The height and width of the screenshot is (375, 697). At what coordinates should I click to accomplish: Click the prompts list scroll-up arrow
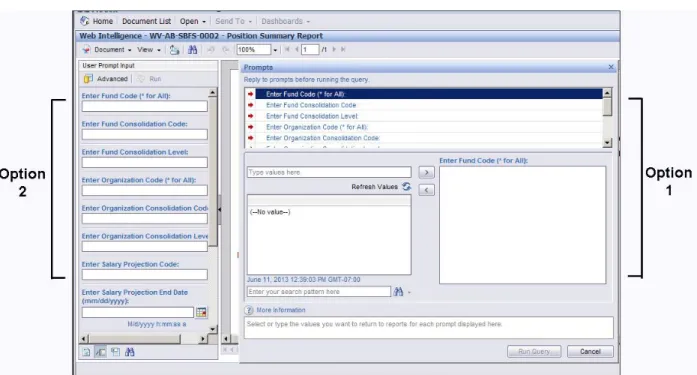(x=607, y=93)
